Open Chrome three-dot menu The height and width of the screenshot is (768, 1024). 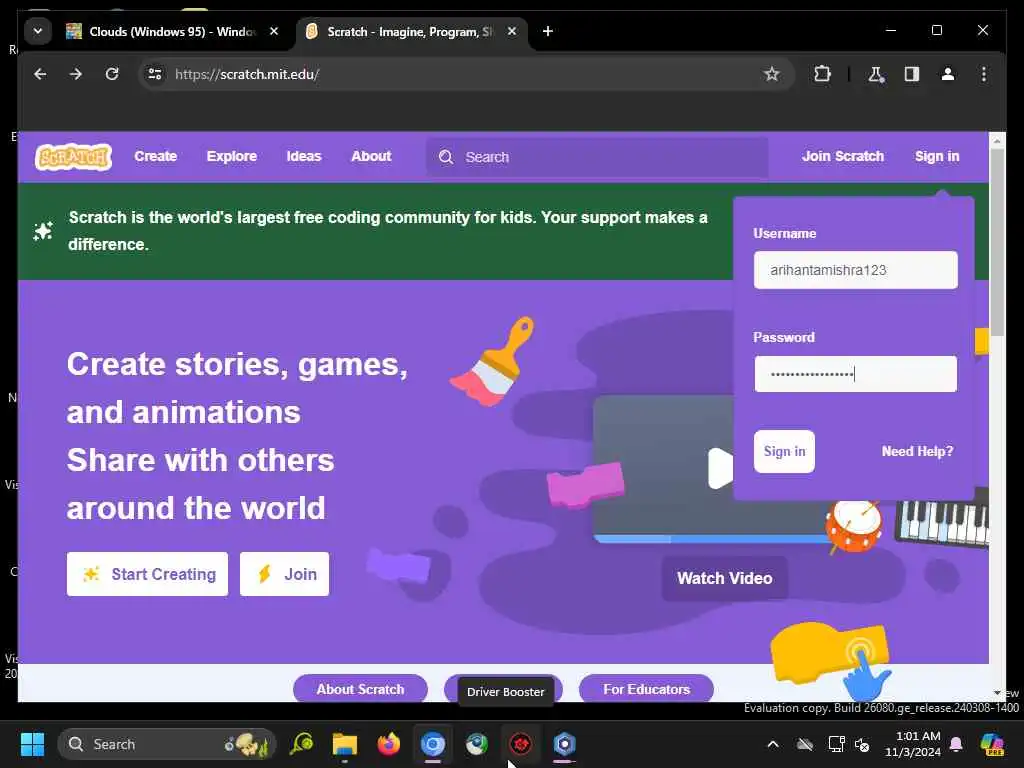click(984, 74)
